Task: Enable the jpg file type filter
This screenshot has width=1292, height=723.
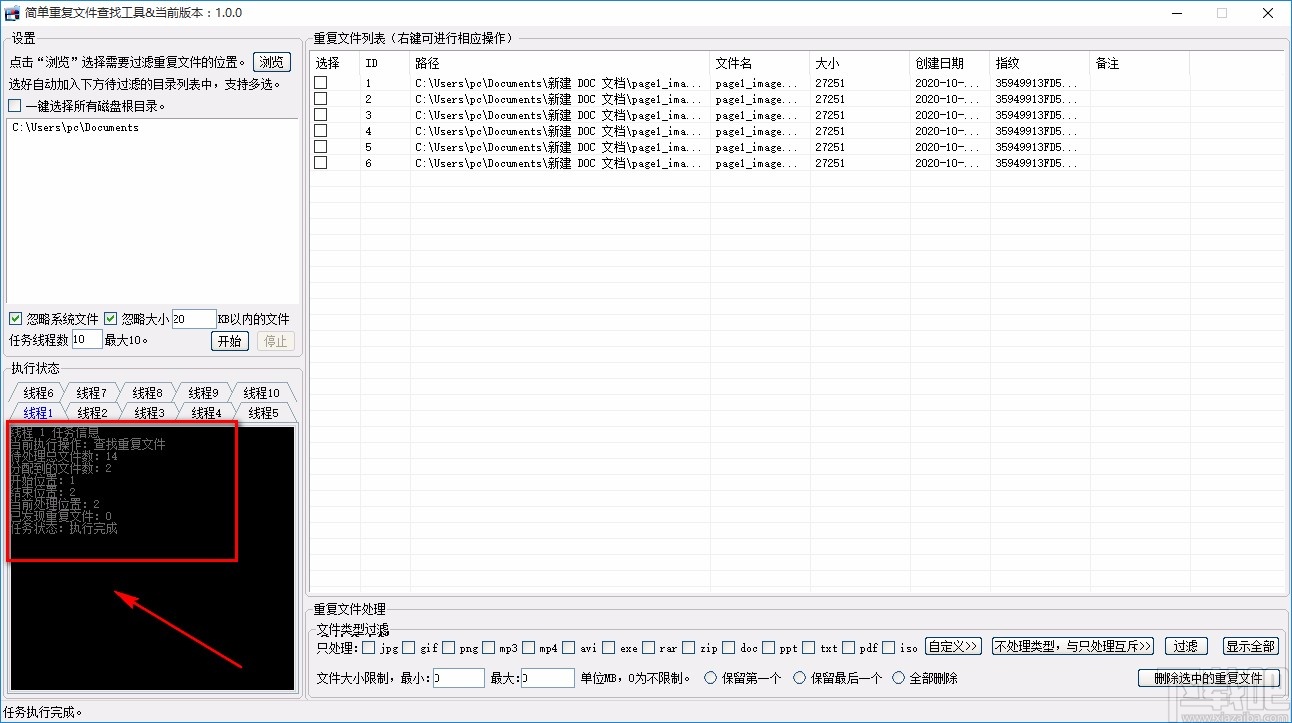Action: coord(370,647)
